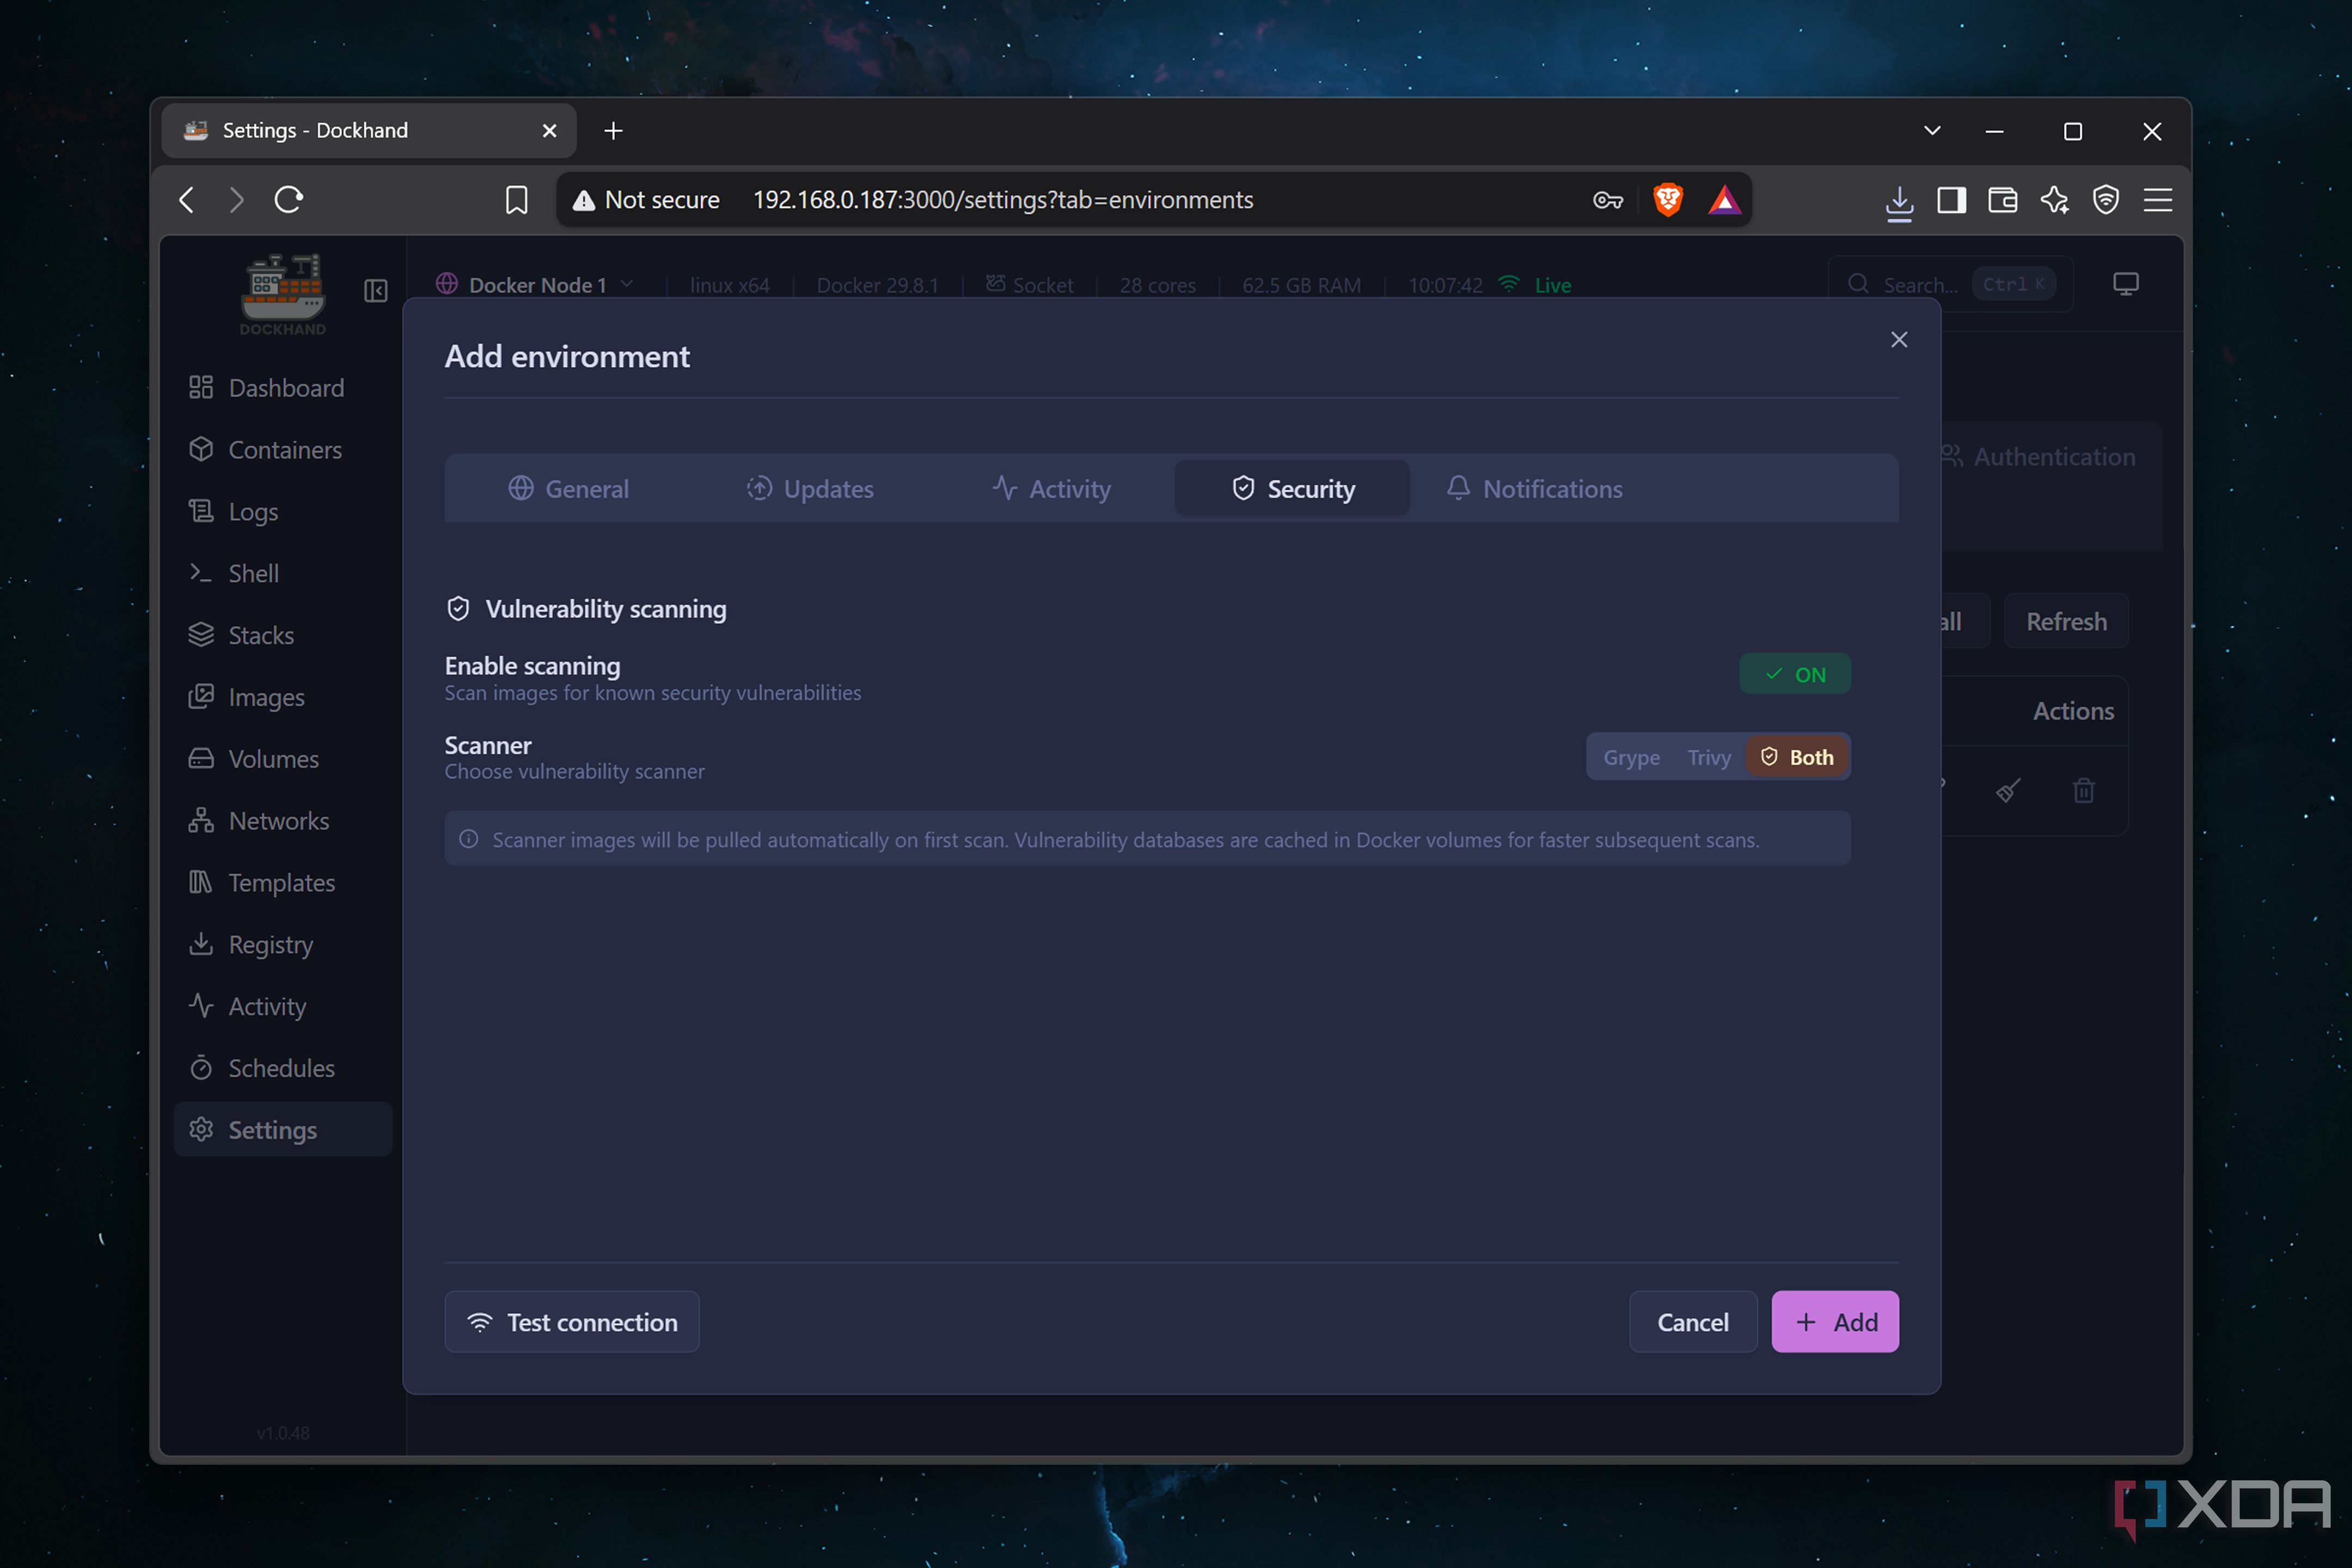The image size is (2352, 1568).
Task: Go back to previous page
Action: pyautogui.click(x=187, y=200)
